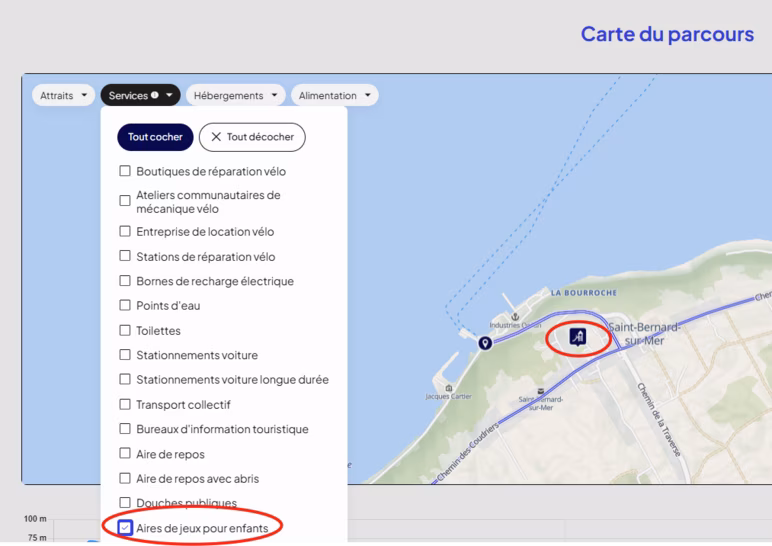Click the Saint-Bernard-sur-Mer ferry marker icon
The height and width of the screenshot is (546, 772).
(541, 391)
